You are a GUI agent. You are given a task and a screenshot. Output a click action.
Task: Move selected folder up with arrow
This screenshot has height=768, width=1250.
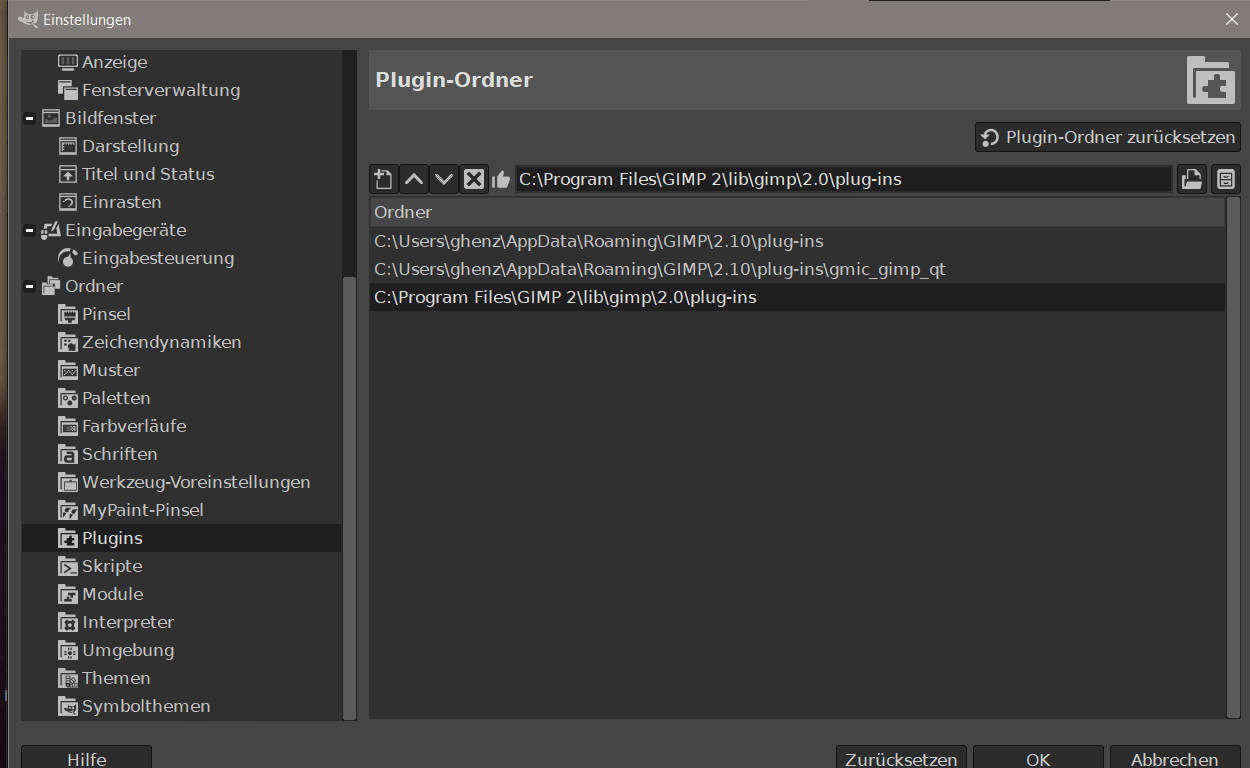click(x=414, y=180)
